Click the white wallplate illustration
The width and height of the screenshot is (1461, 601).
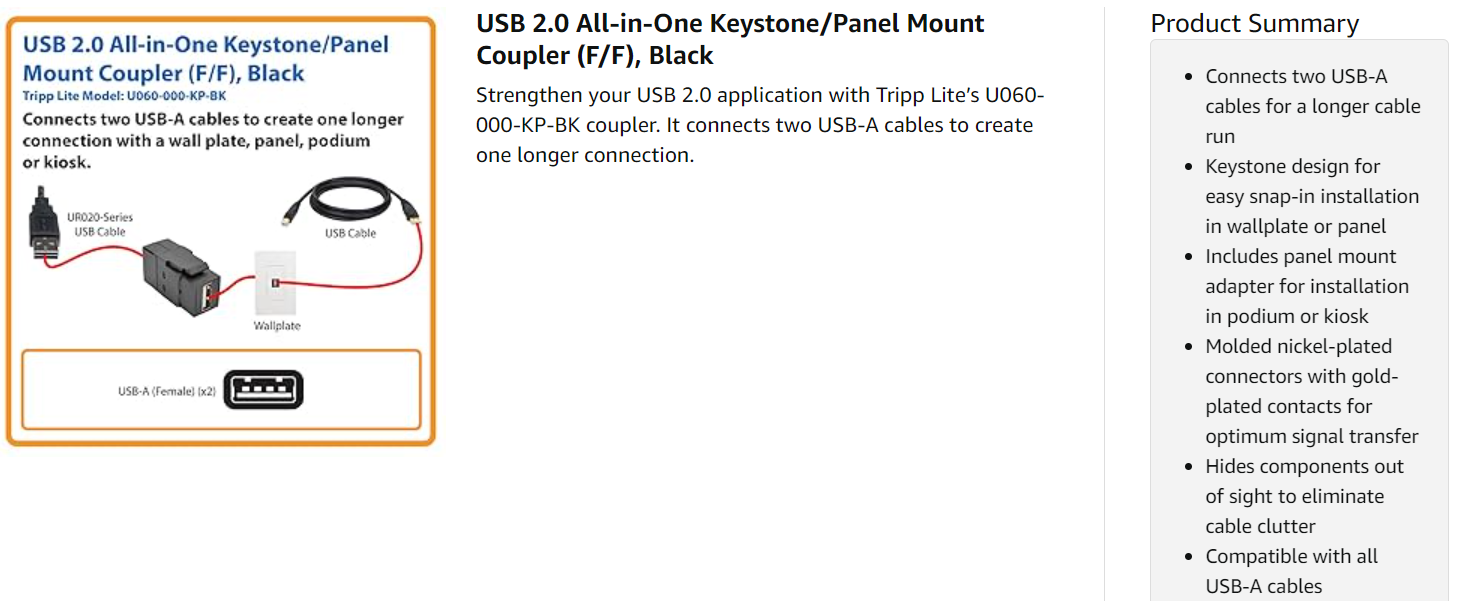point(276,284)
